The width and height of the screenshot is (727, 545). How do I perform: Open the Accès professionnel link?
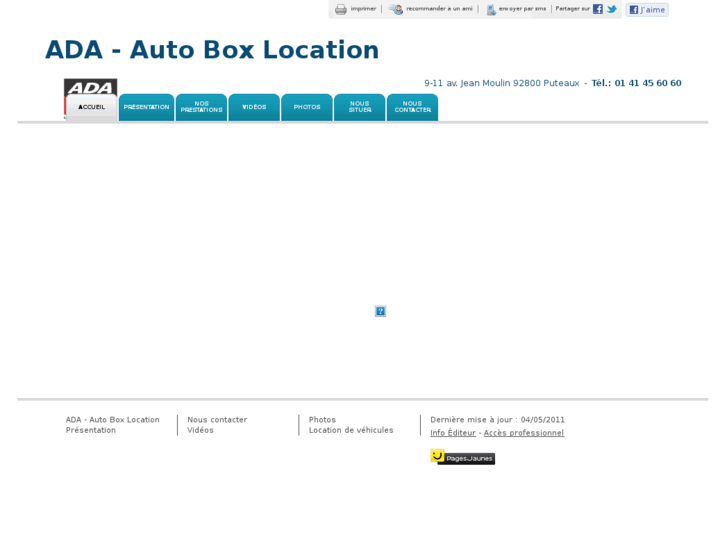click(524, 433)
